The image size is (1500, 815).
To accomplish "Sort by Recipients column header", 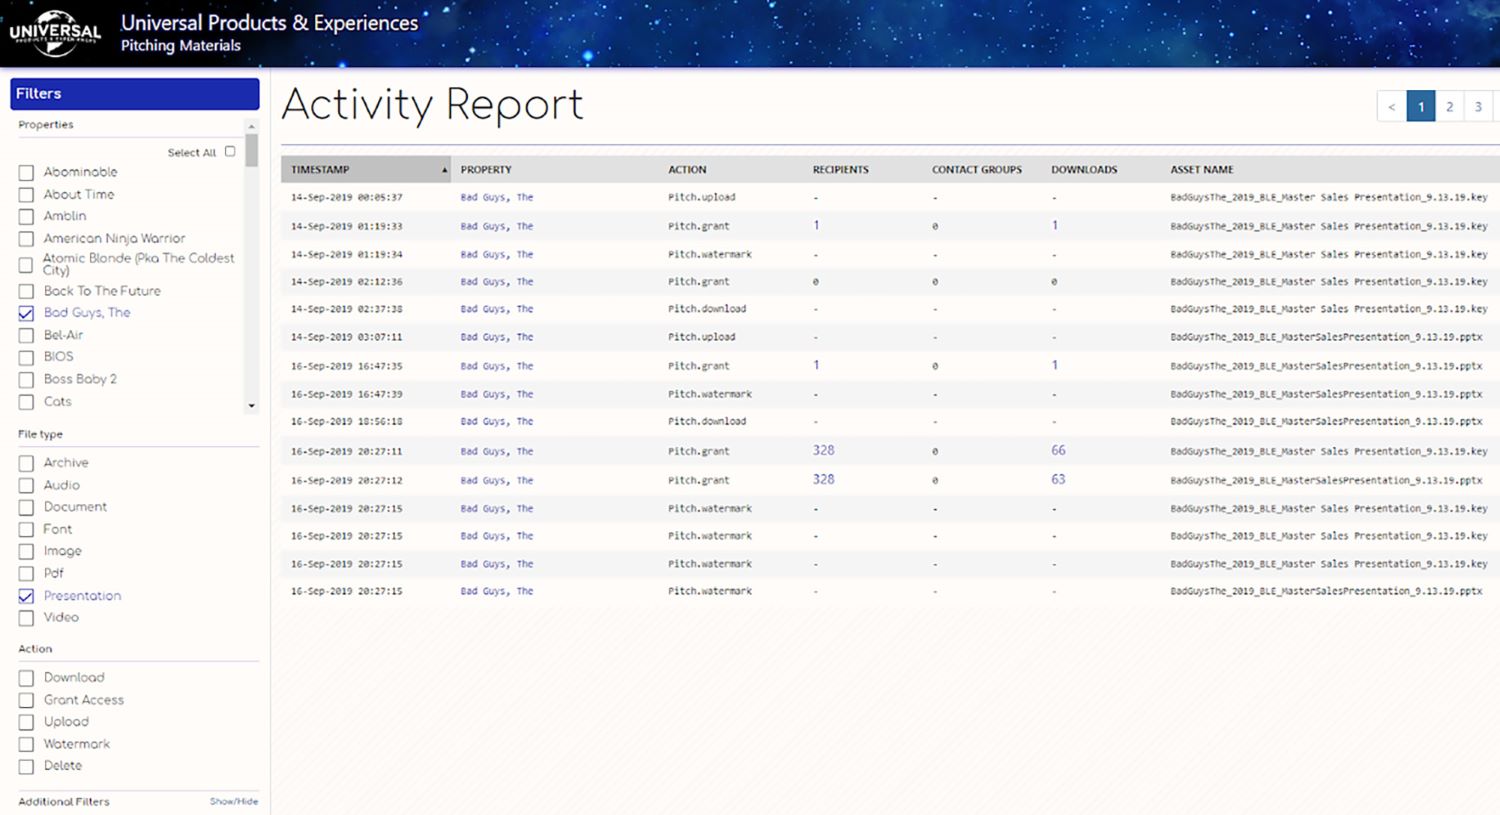I will [841, 170].
